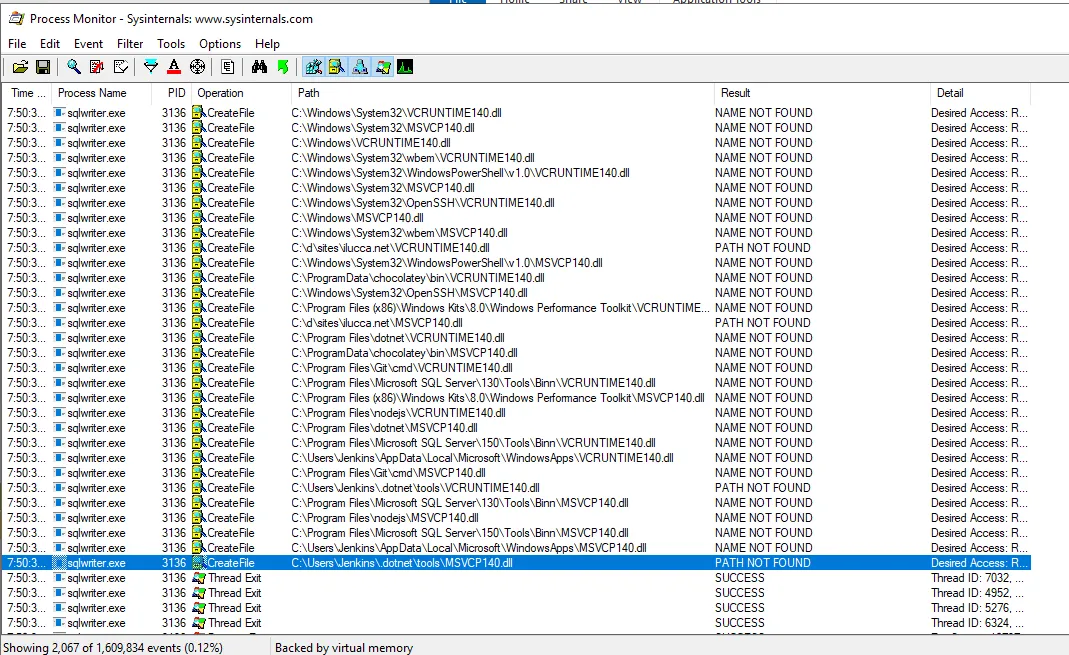The image size is (1069, 655).
Task: Select path Microsoft SQL Server\150\Tools\Binn\VCRUNTIME140.dll
Action: pos(473,442)
